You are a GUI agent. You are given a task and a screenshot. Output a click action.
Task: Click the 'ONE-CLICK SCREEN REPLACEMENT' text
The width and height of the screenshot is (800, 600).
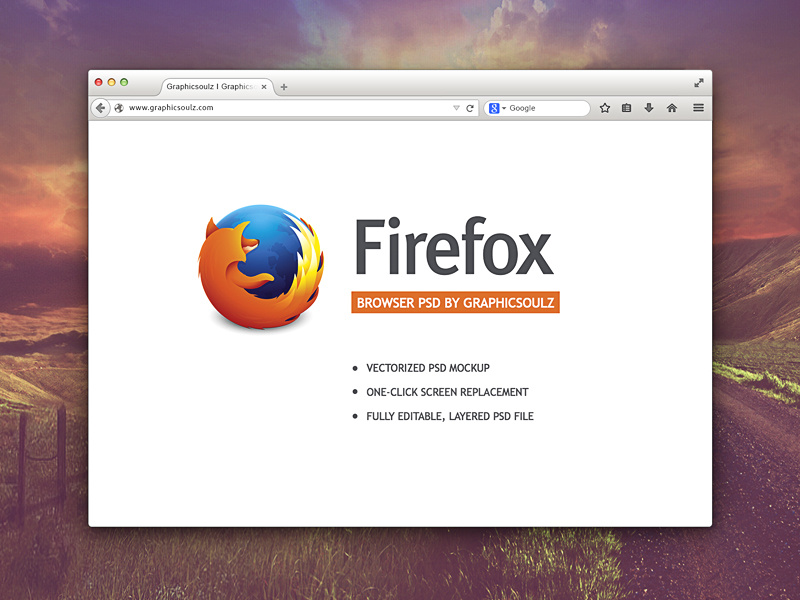447,392
